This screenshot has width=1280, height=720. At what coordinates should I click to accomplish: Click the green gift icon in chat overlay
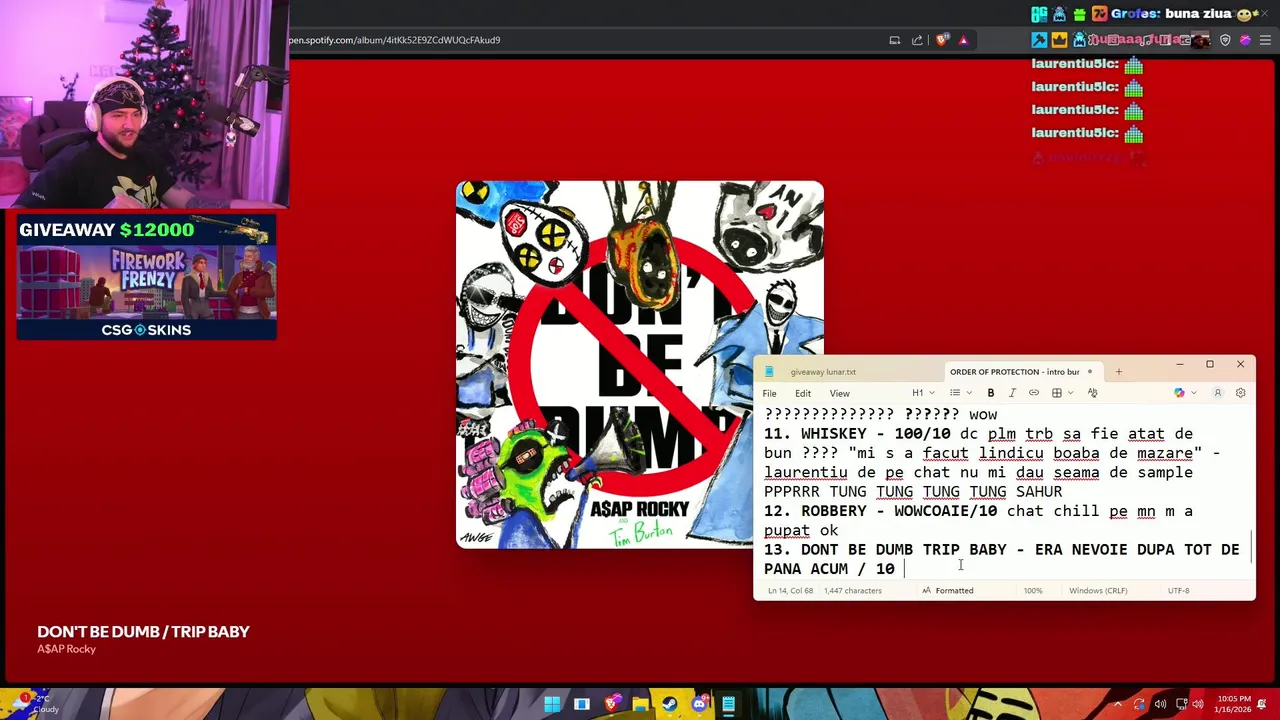pos(1079,14)
